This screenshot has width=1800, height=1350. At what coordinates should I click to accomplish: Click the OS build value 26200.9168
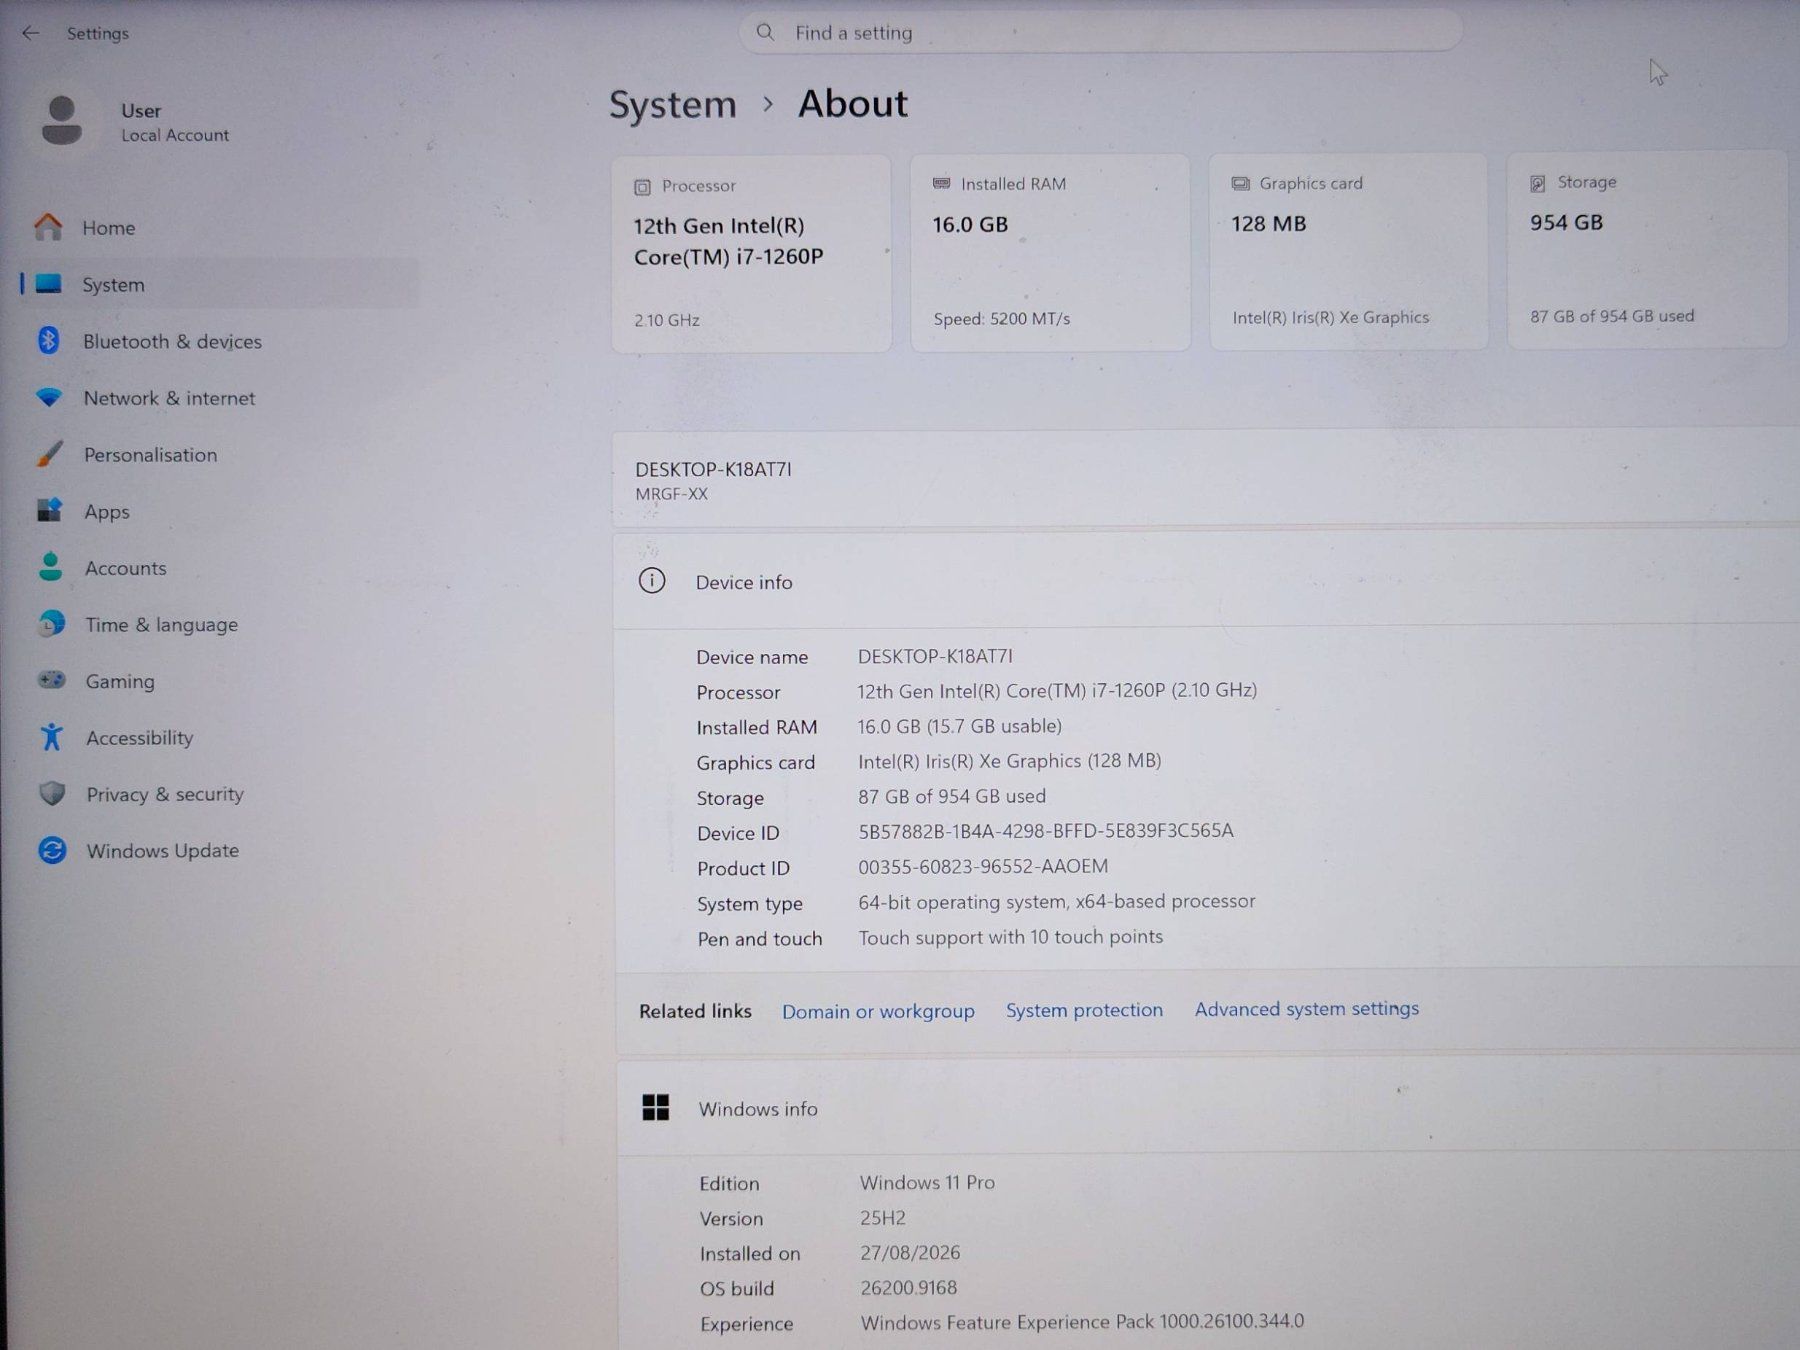(909, 1288)
